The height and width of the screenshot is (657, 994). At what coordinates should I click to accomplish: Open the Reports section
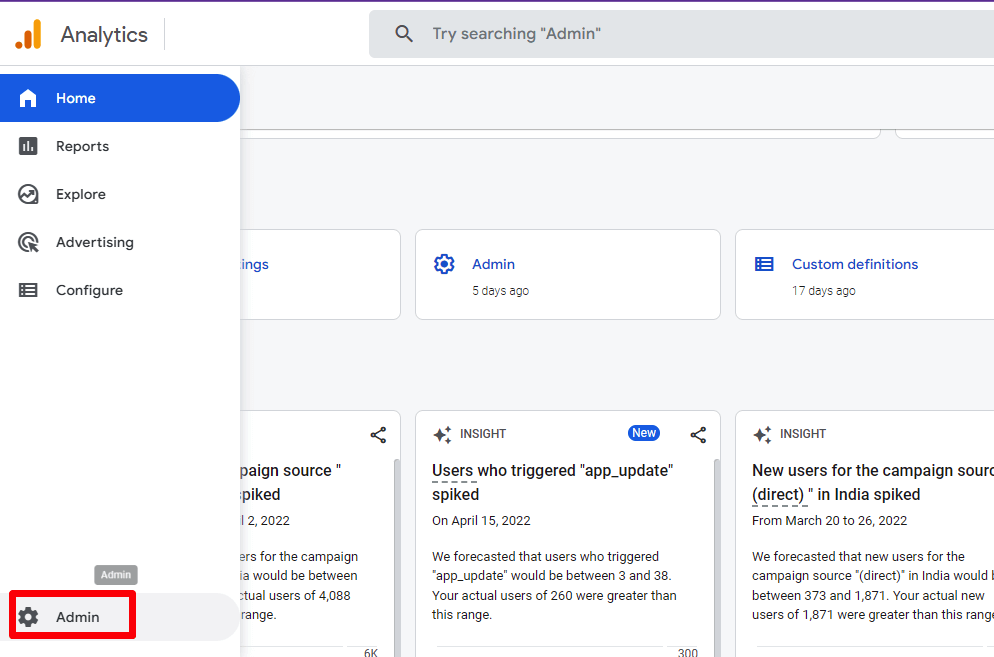(120, 146)
